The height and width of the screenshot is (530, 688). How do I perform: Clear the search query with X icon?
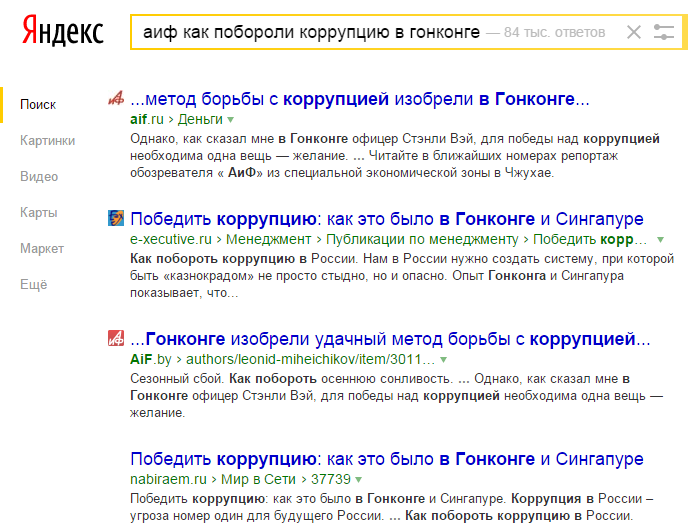point(634,32)
